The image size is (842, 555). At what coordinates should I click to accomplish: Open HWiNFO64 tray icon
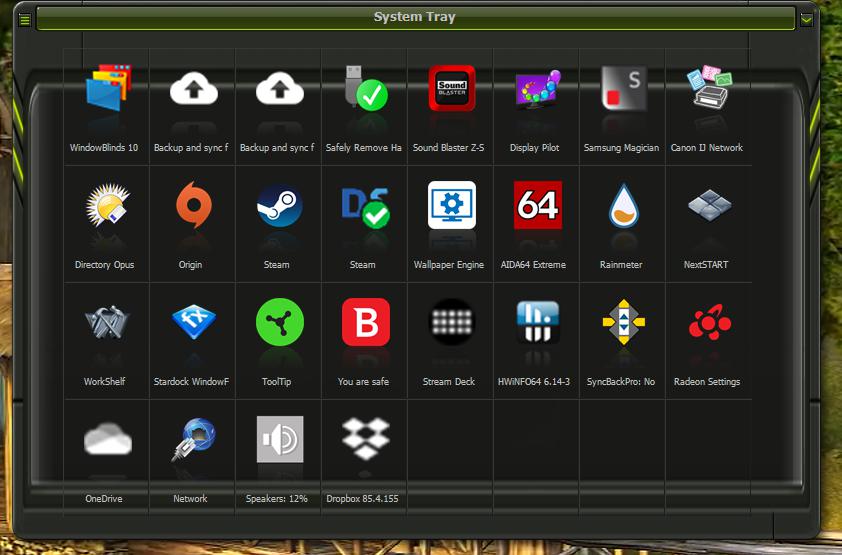coord(537,323)
